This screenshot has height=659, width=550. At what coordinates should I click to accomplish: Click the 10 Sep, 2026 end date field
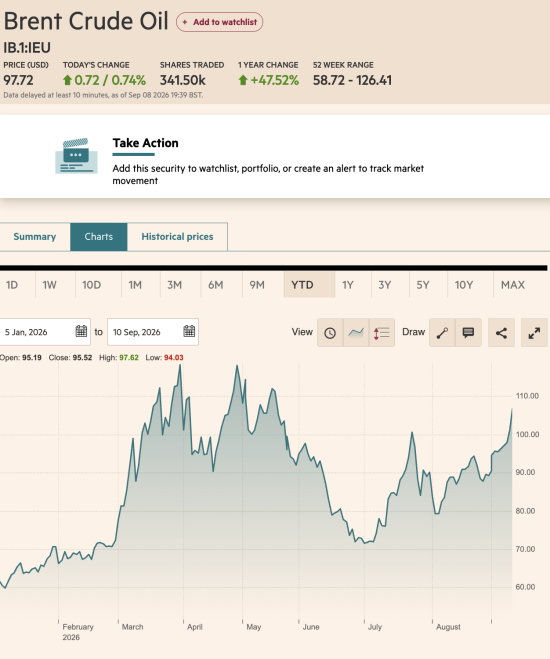pos(153,332)
